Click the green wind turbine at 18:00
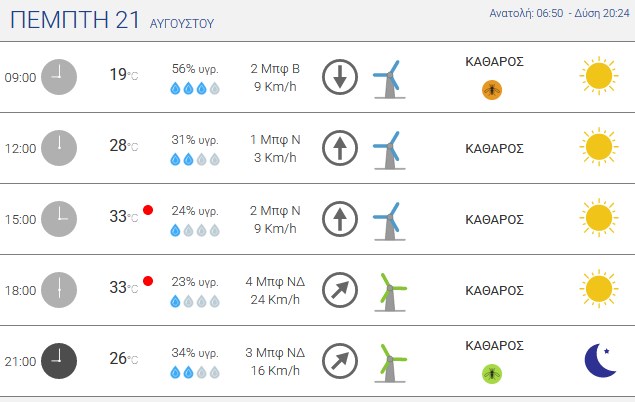Image resolution: width=635 pixels, height=402 pixels. click(x=390, y=292)
